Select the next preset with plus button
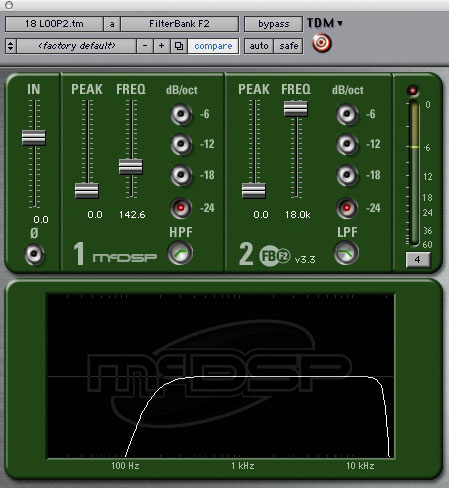This screenshot has height=488, width=449. [x=162, y=46]
